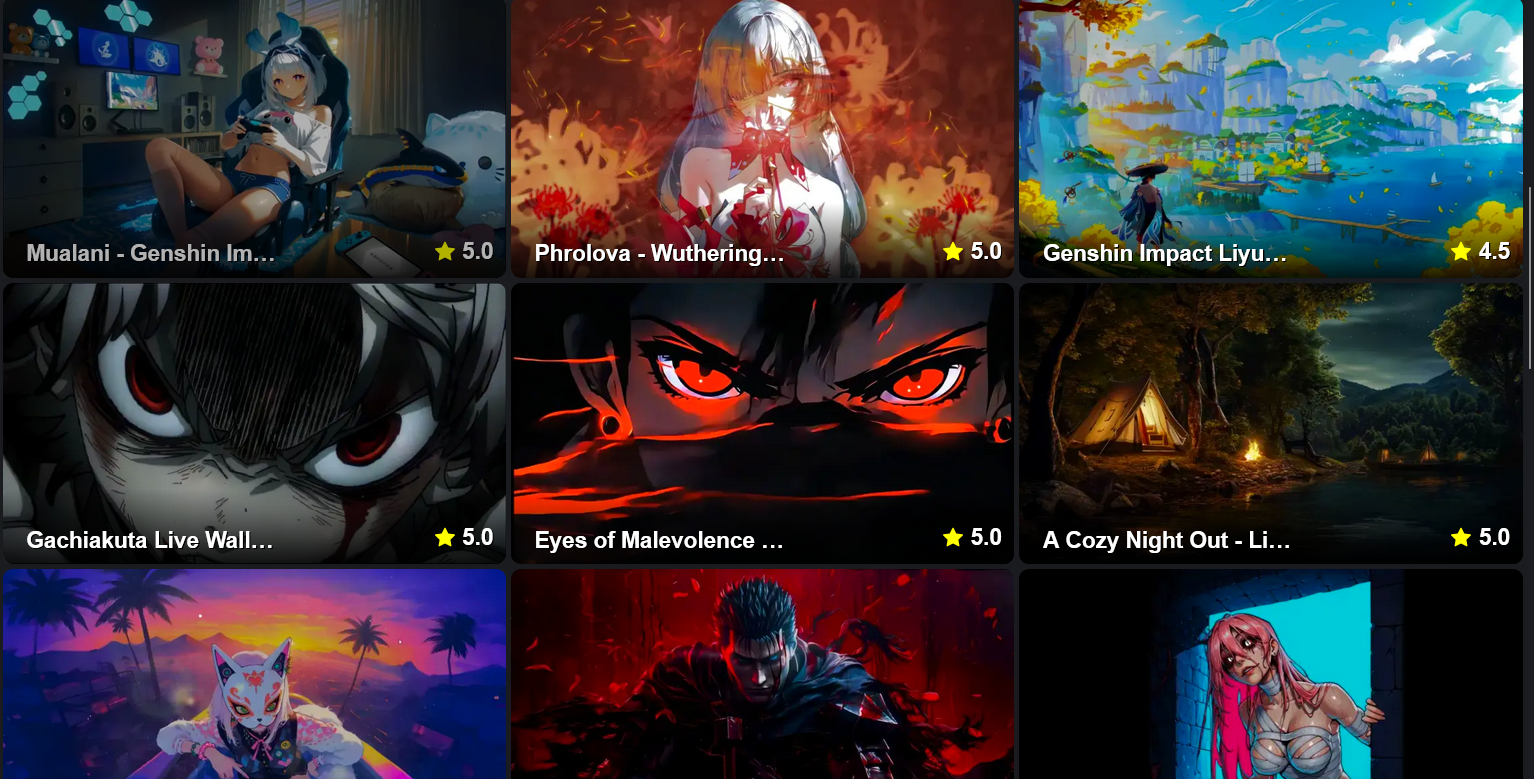
Task: Open the A Cozy Night Out wallpaper
Action: (1270, 423)
